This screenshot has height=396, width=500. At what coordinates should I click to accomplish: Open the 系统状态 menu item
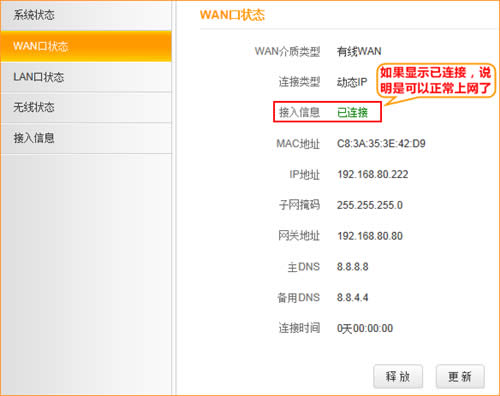click(x=86, y=15)
